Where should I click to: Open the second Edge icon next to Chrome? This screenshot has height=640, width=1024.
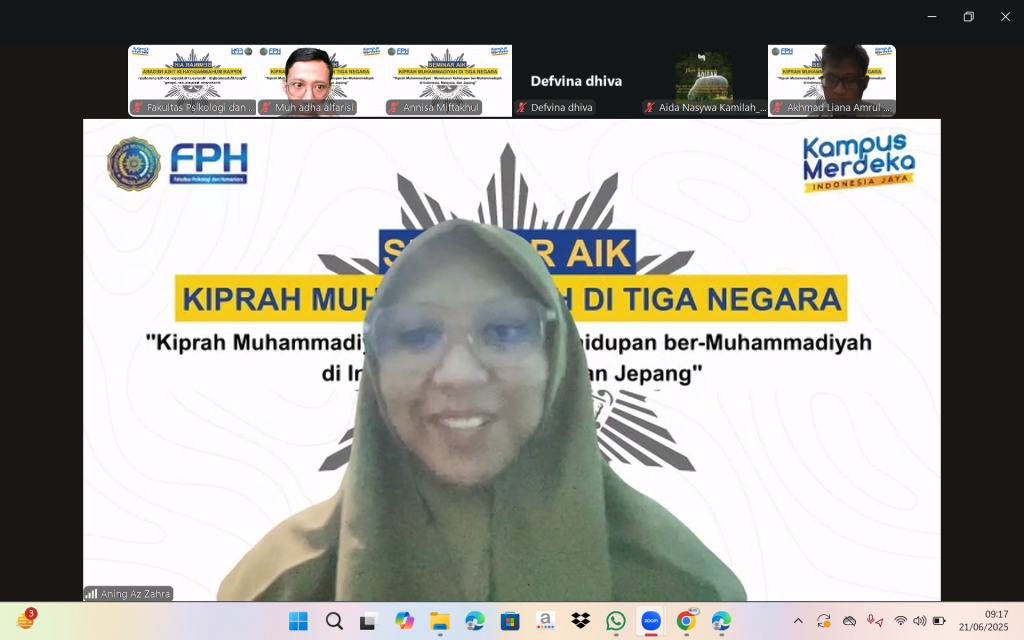(722, 621)
